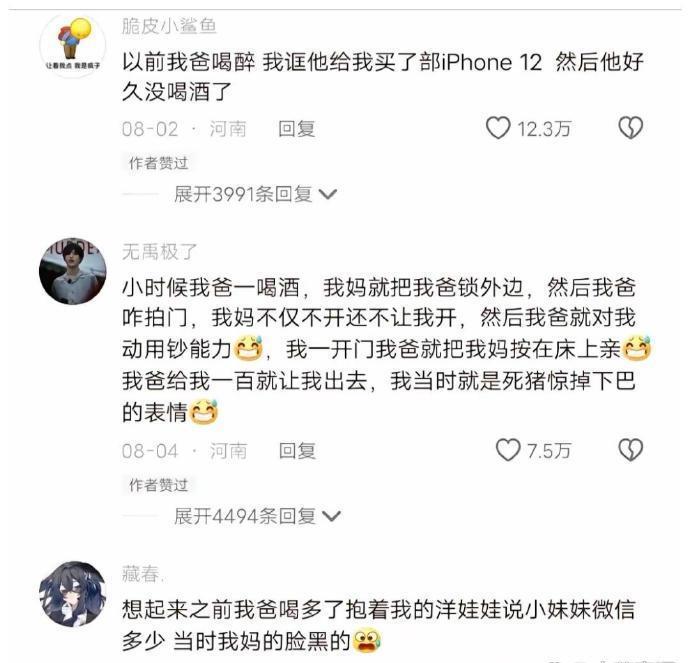This screenshot has height=663, width=690.
Task: Reply to the 08-04 comment via 回复
Action: pos(297,451)
